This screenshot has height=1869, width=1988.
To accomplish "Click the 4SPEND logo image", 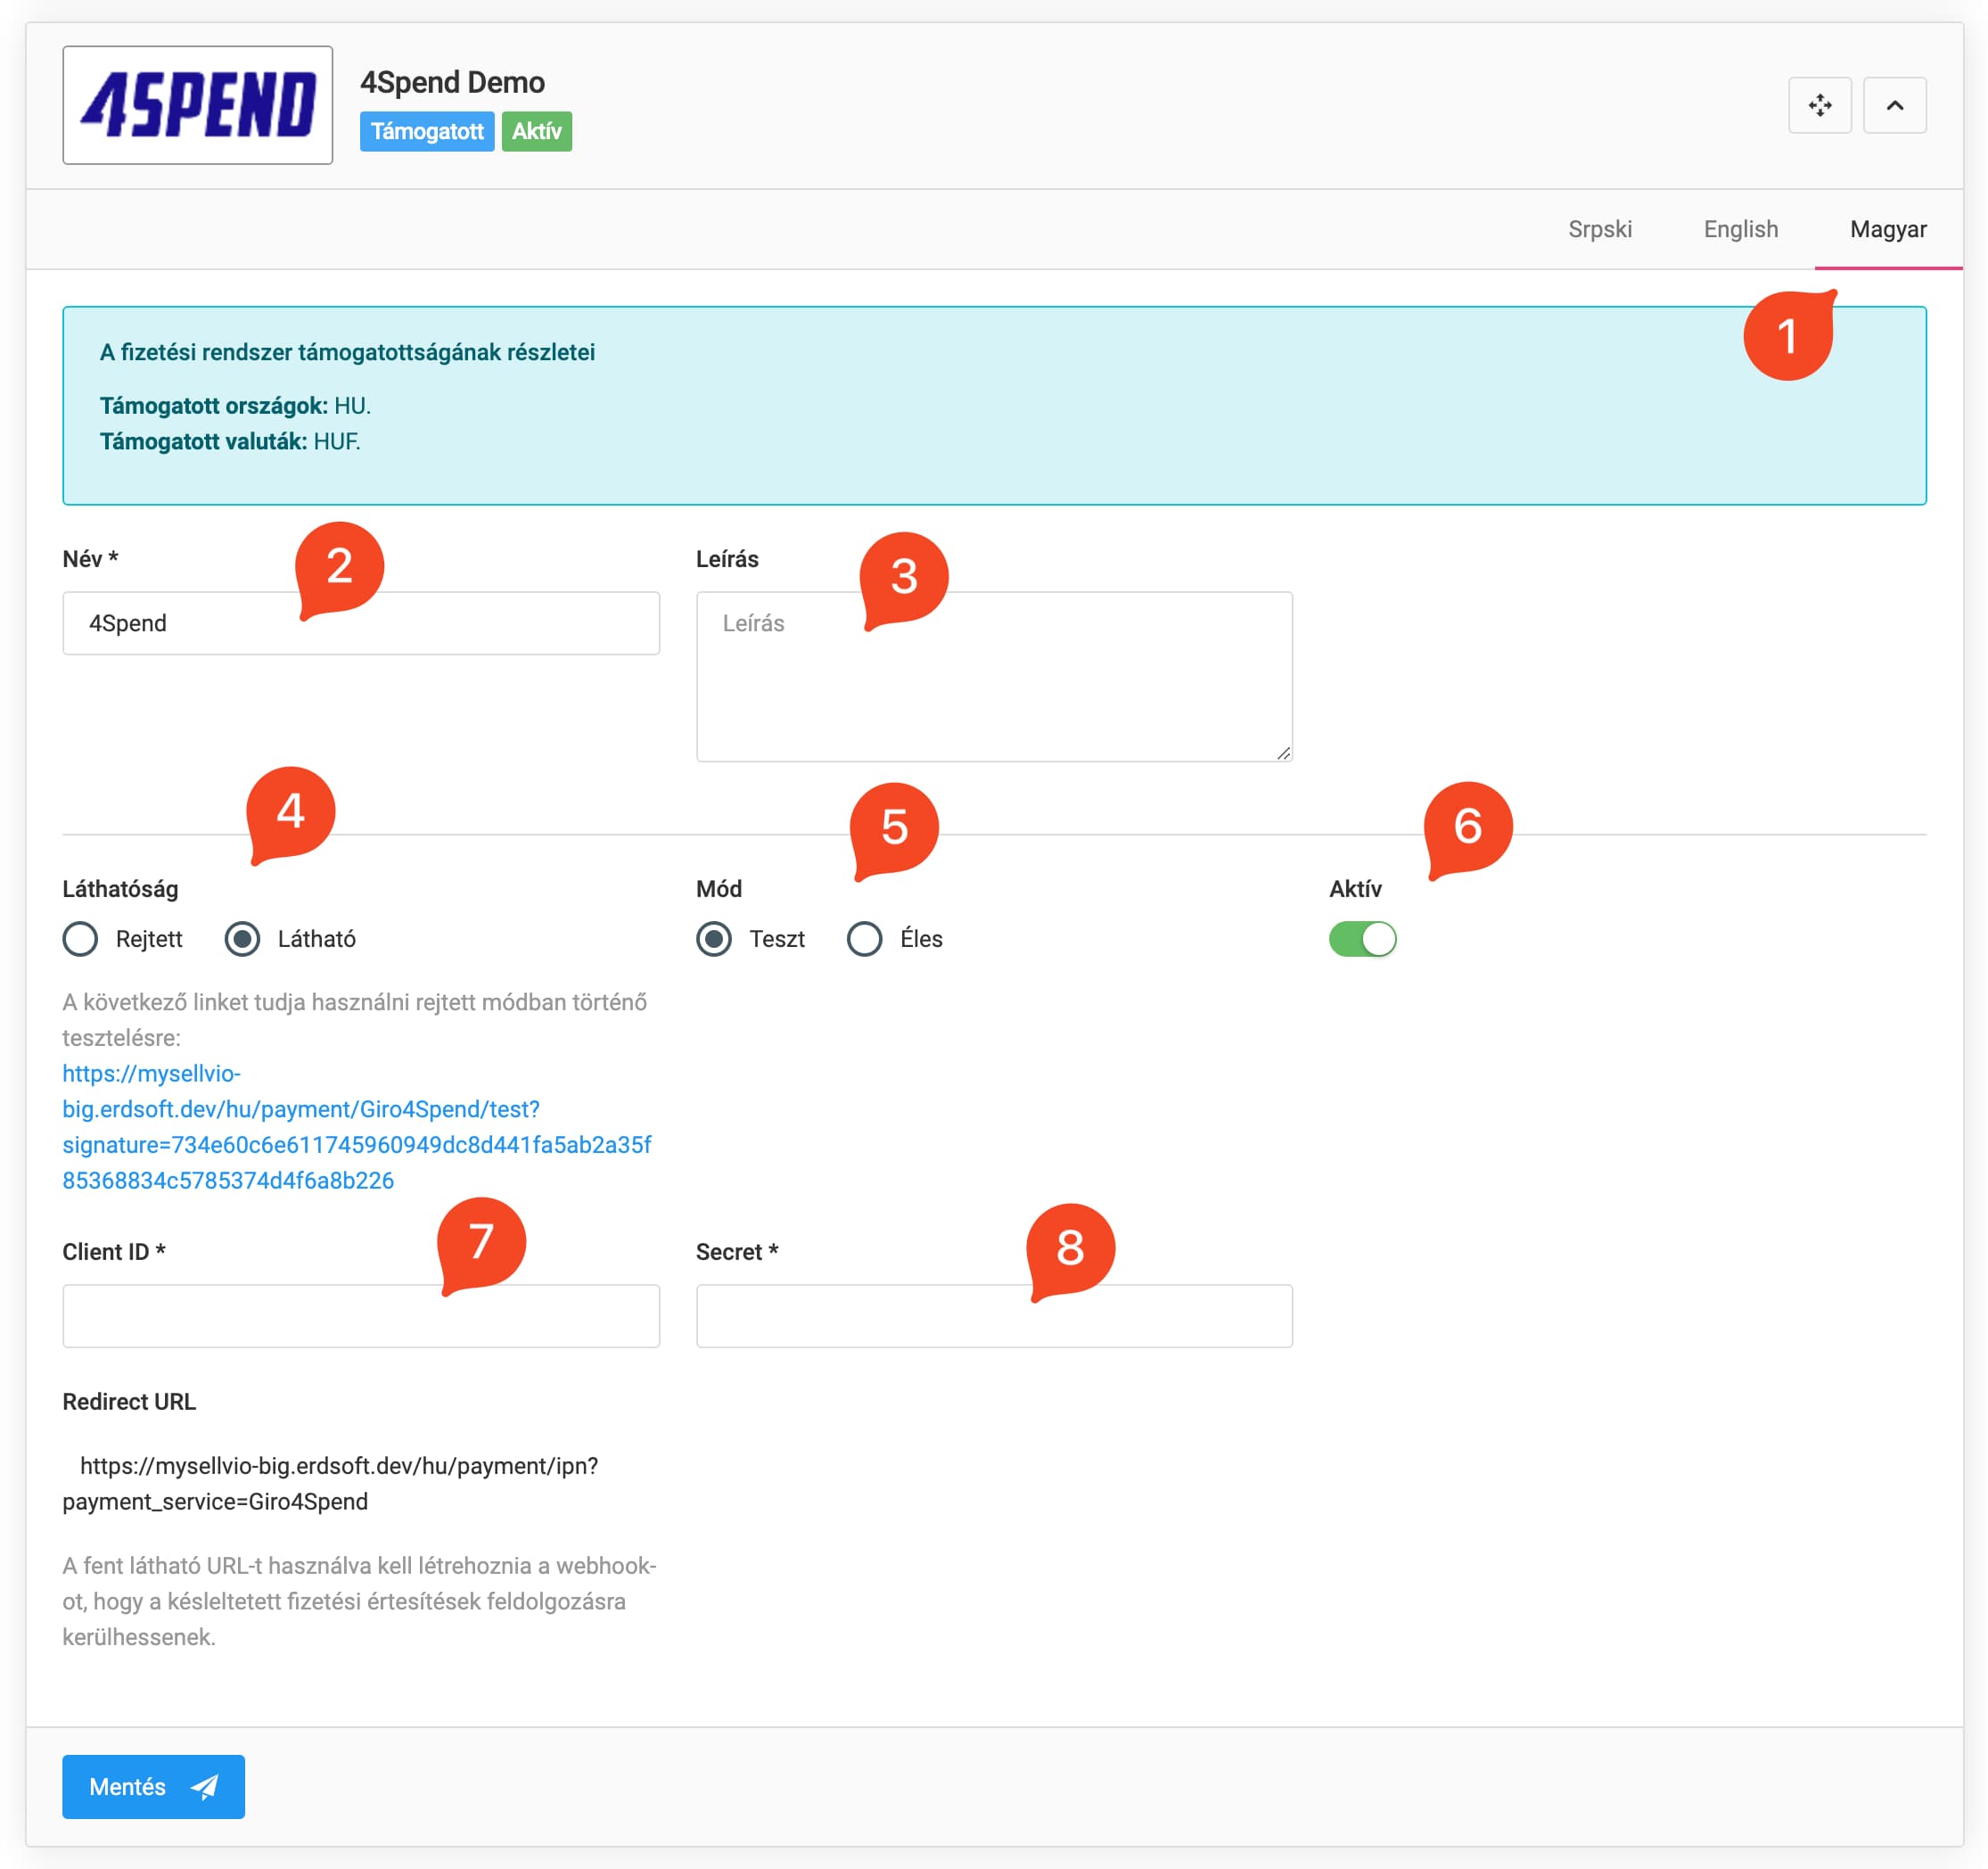I will [x=197, y=105].
